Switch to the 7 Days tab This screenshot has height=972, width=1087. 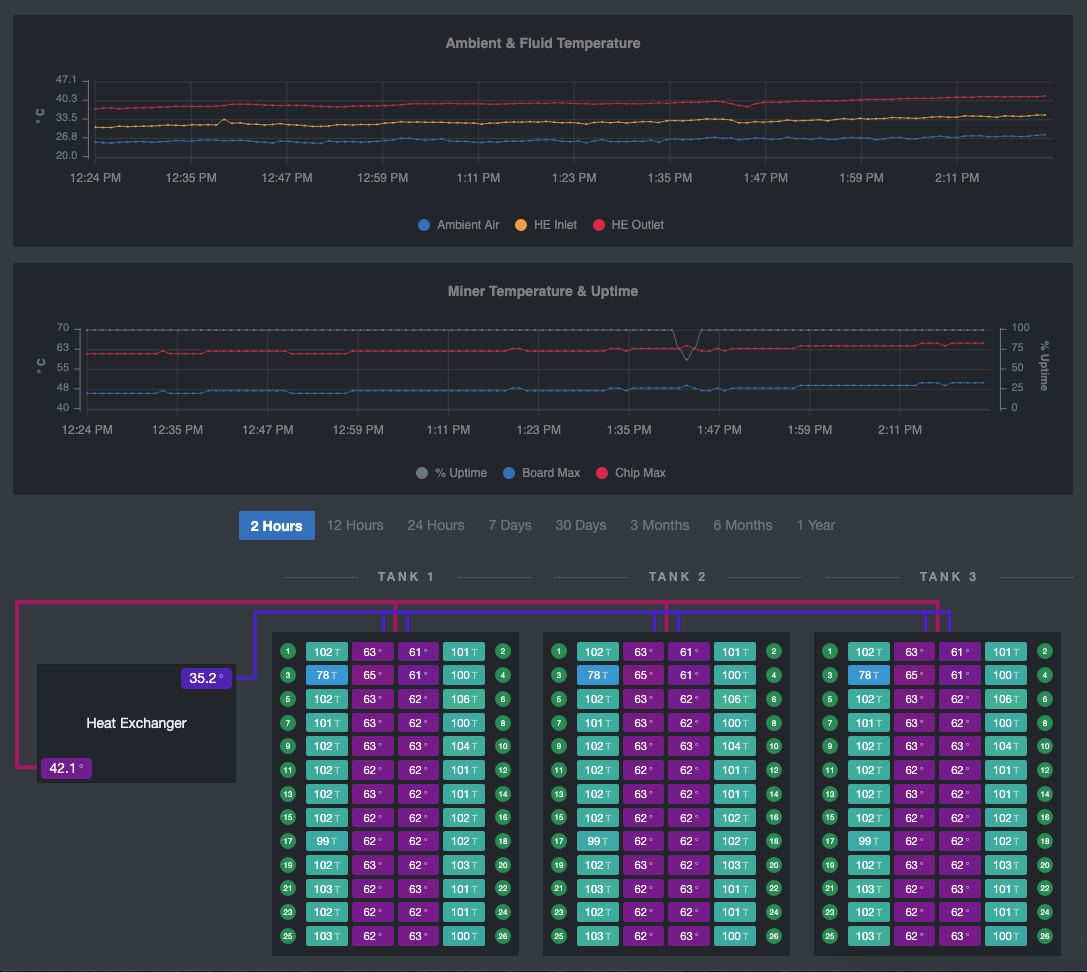(x=510, y=525)
